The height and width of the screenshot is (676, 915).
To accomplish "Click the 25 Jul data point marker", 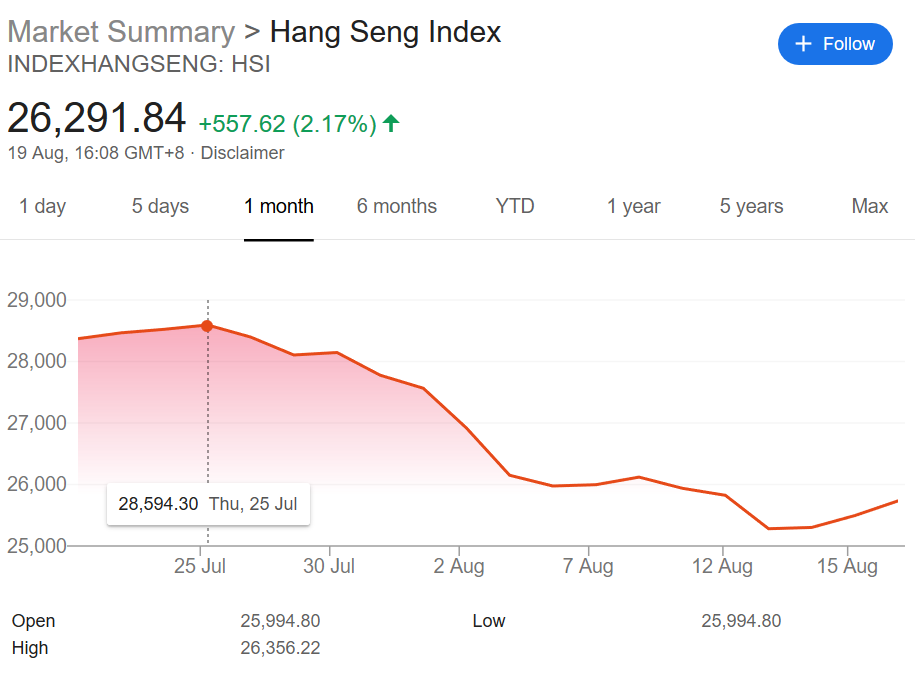I will pyautogui.click(x=207, y=325).
